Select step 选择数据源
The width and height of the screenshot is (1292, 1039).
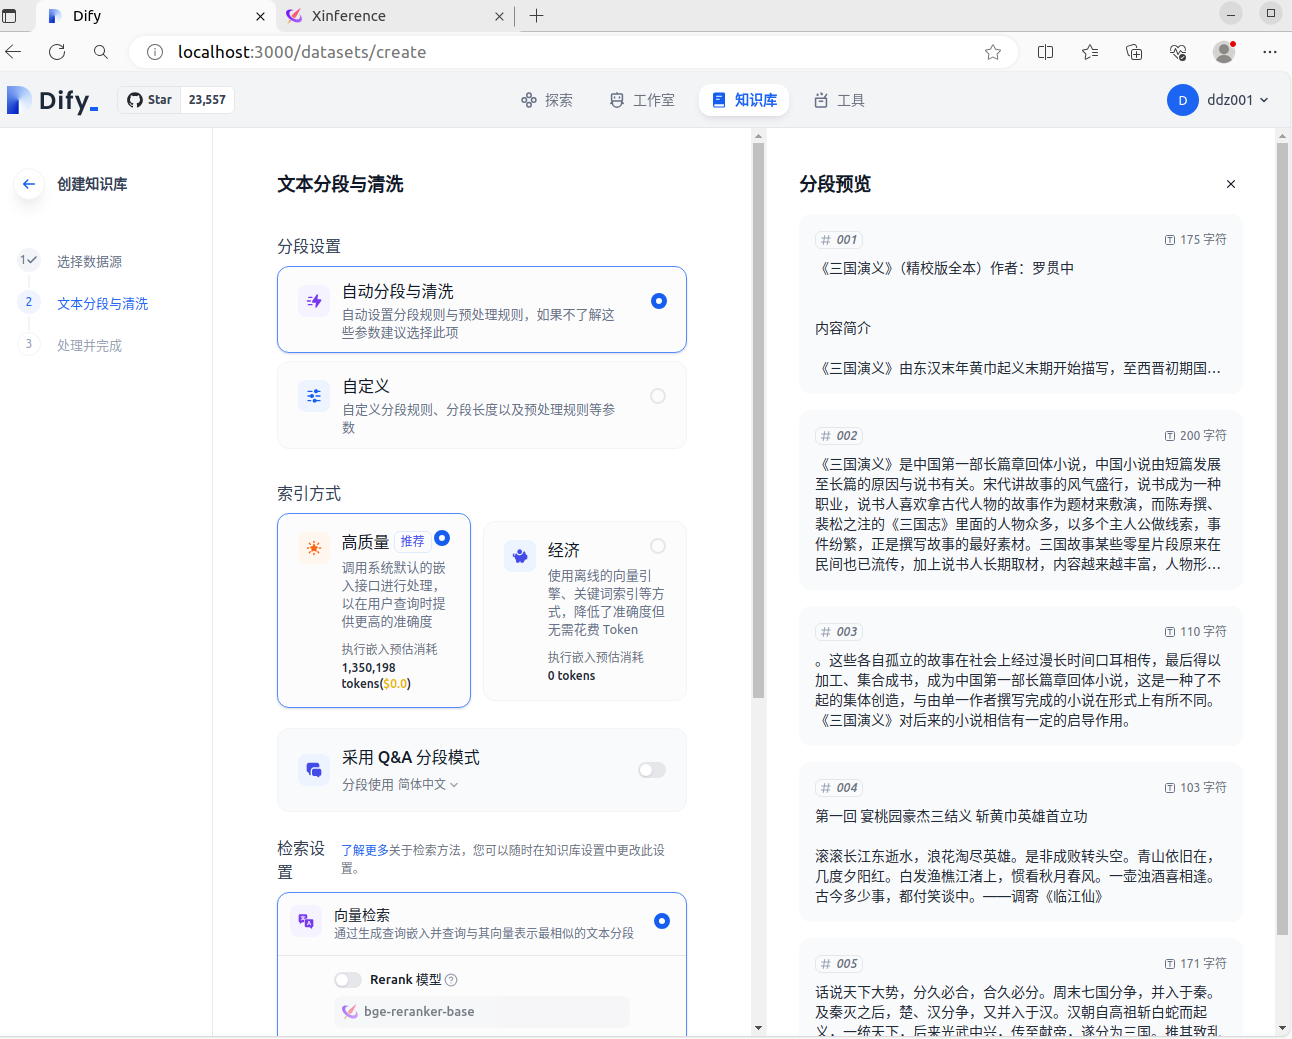pyautogui.click(x=89, y=261)
